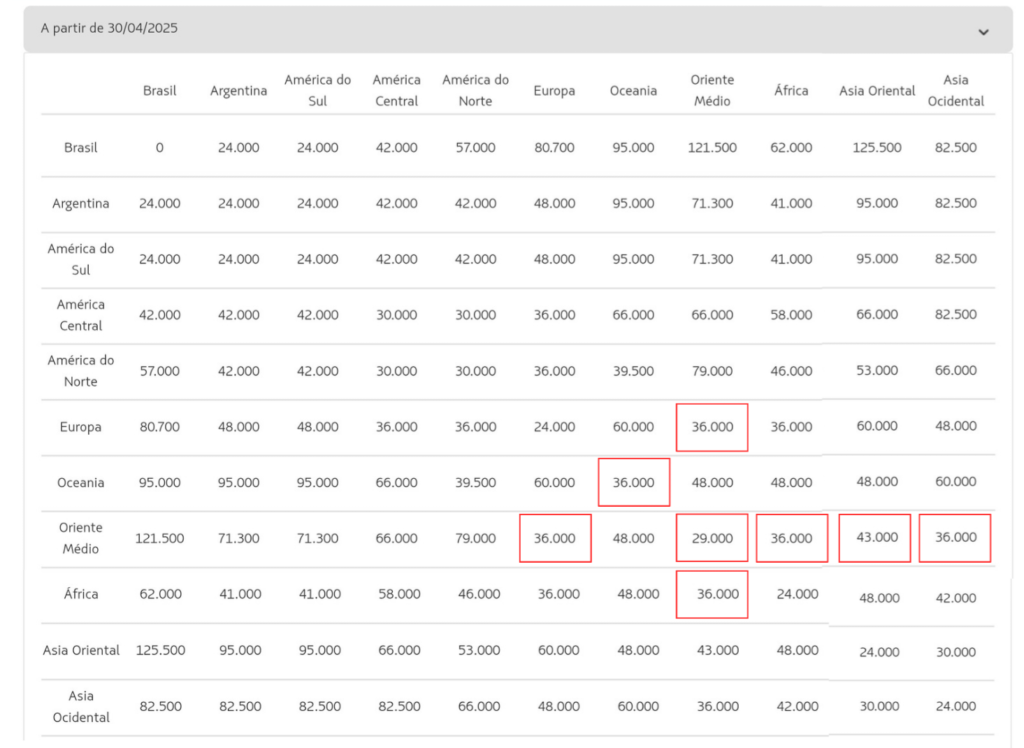Screen dimensions: 1024x748
Task: Click the Oceania row label
Action: [x=81, y=482]
